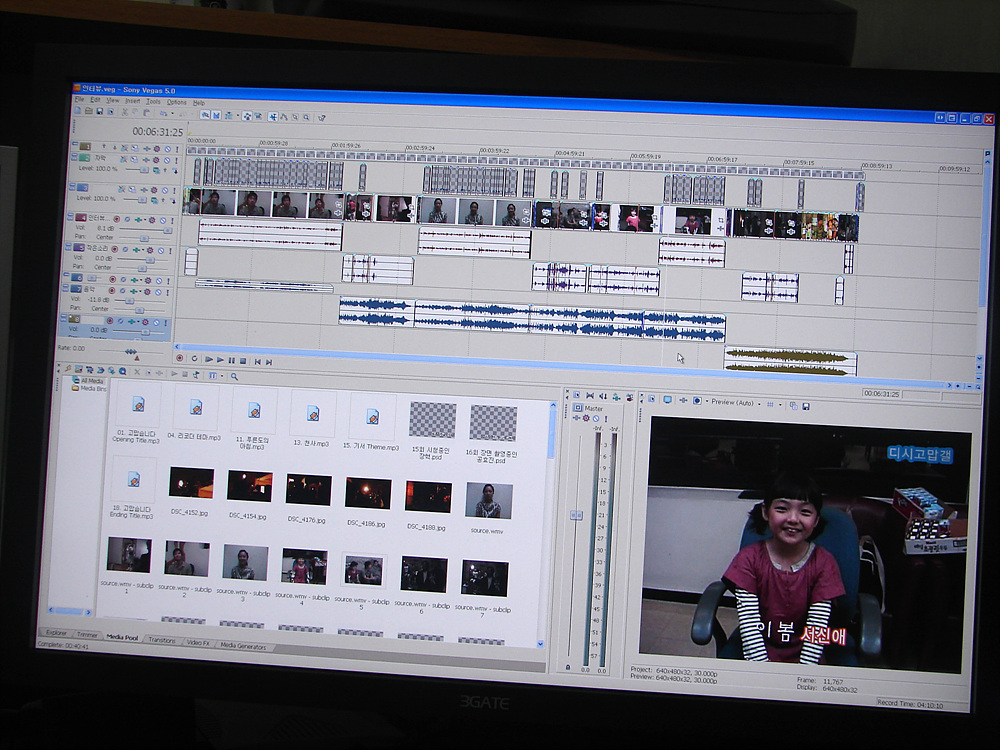Open Track FX on audio track 4

coord(138,220)
